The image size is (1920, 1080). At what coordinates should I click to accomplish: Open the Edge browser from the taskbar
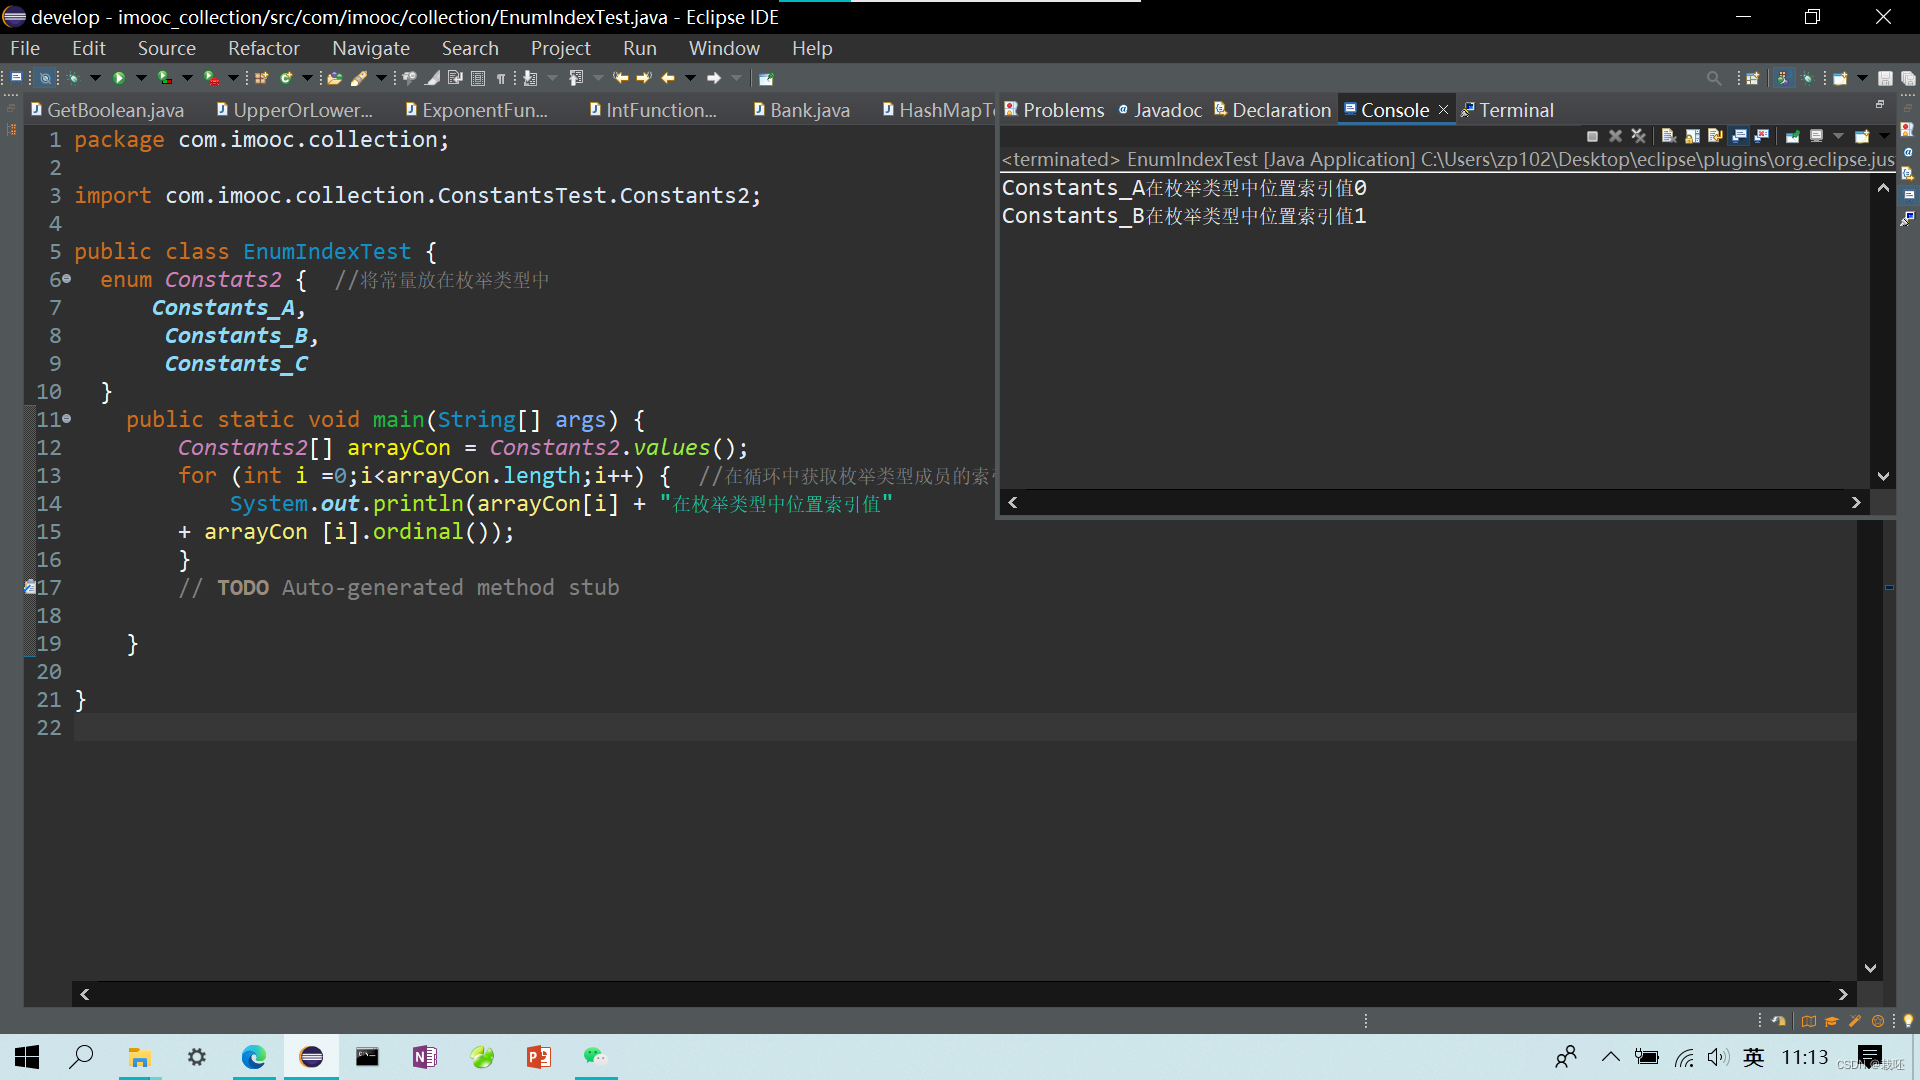(254, 1057)
